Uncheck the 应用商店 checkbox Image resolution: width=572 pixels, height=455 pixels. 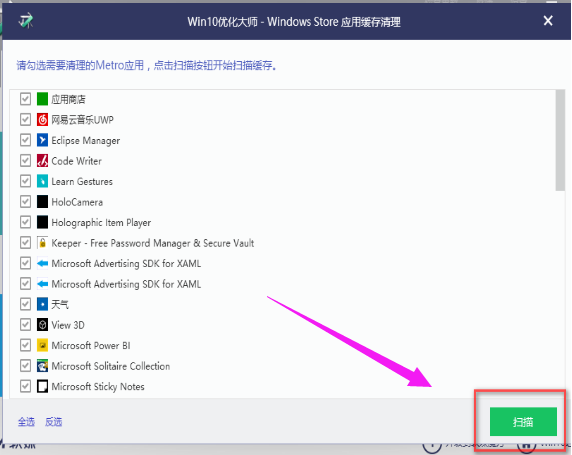click(x=25, y=99)
